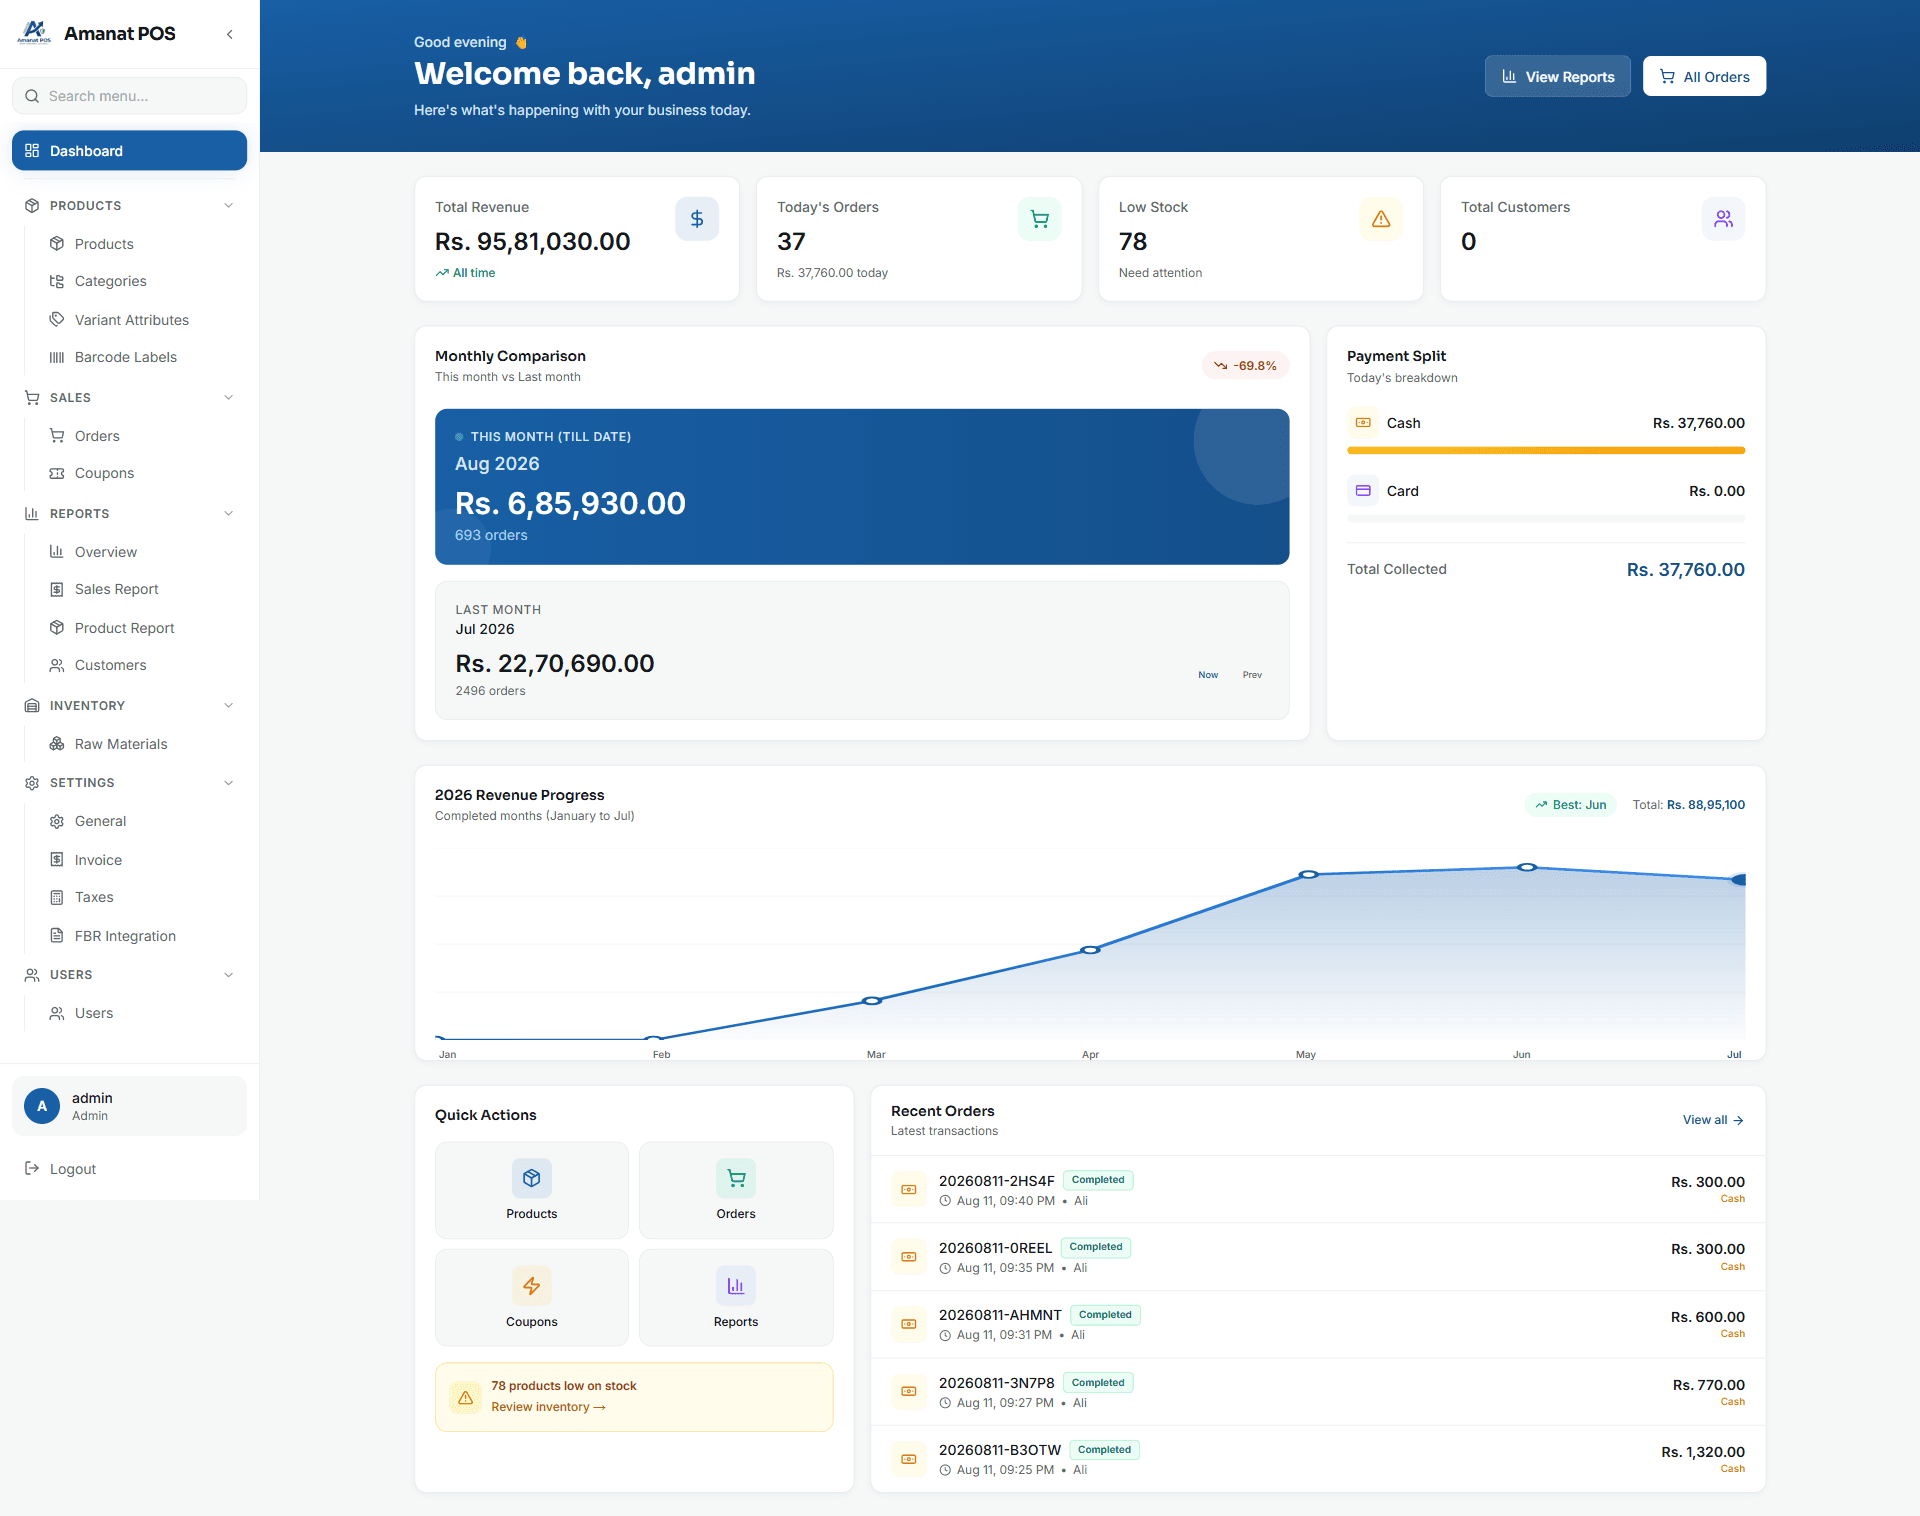
Task: Click the cart icon in Orders quick action
Action: [736, 1178]
